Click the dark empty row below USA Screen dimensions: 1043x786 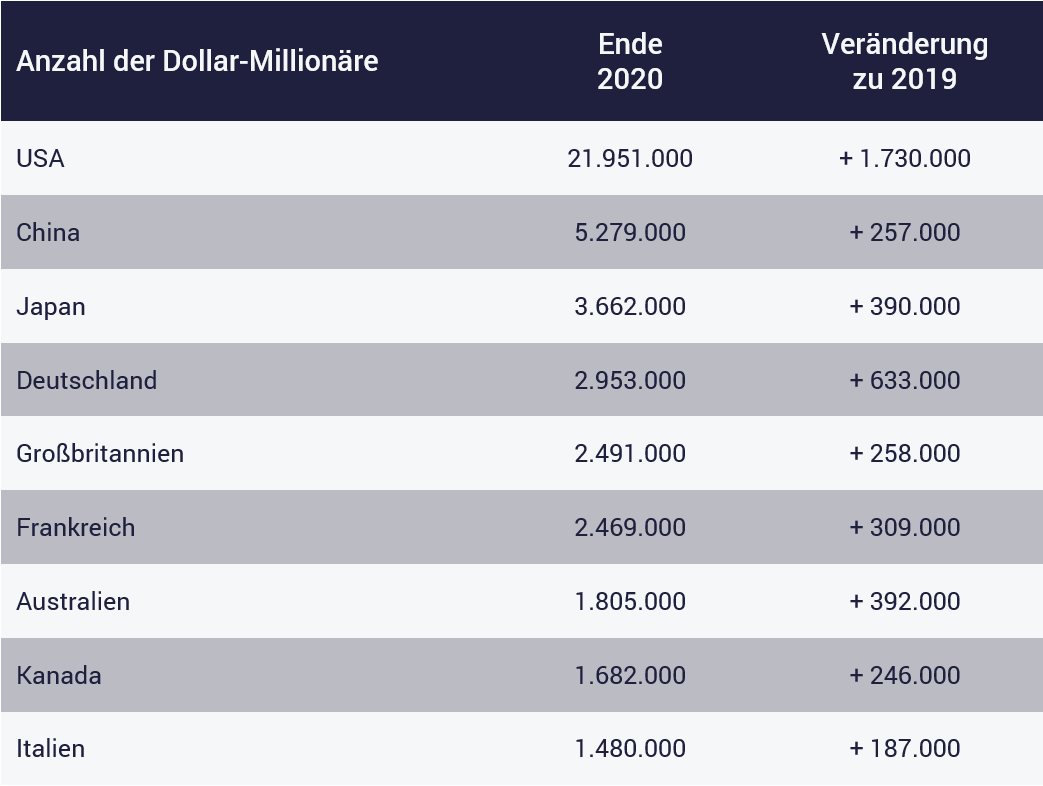point(521,232)
